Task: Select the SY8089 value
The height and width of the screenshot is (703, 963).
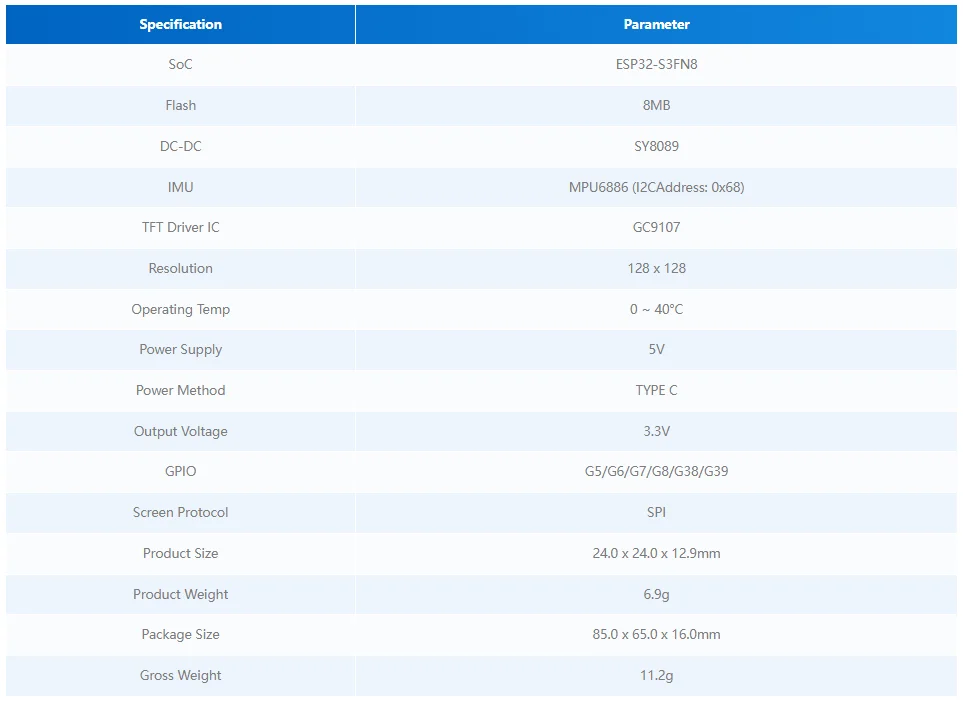Action: (657, 146)
